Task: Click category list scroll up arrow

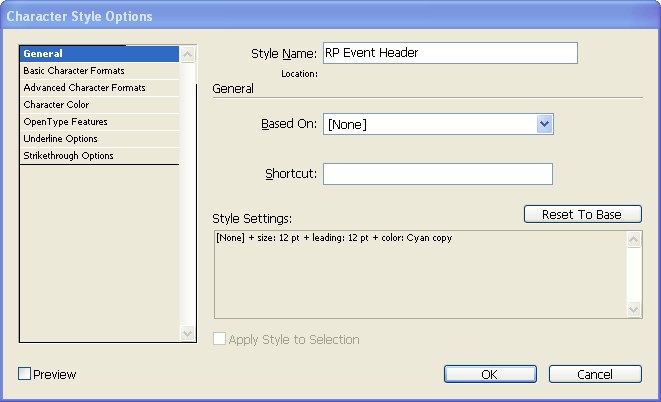Action: click(x=188, y=54)
